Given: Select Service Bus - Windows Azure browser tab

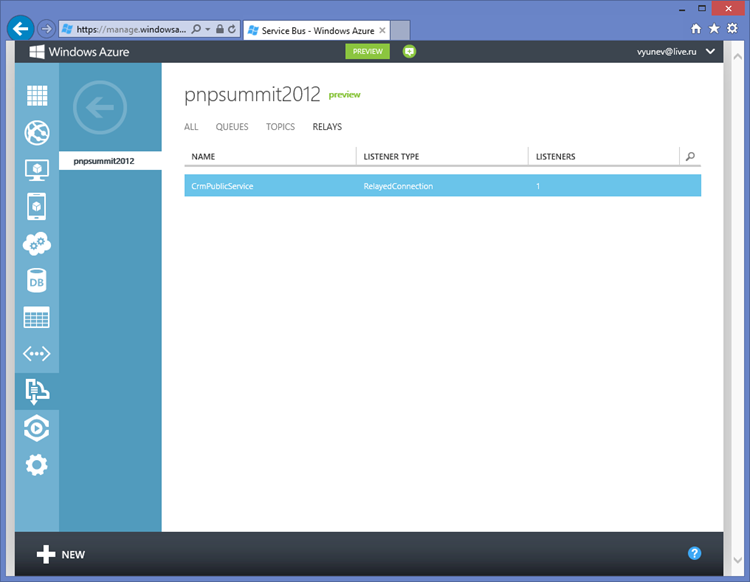Looking at the screenshot, I should coord(317,31).
